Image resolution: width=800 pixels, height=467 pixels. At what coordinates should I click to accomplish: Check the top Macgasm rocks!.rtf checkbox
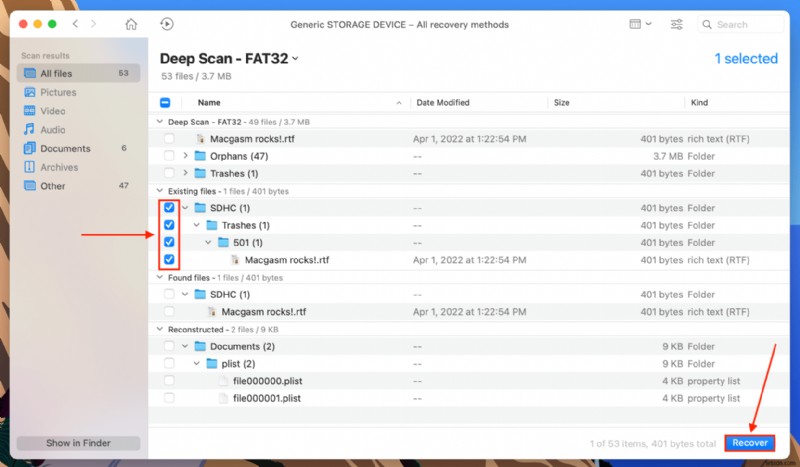[x=169, y=139]
